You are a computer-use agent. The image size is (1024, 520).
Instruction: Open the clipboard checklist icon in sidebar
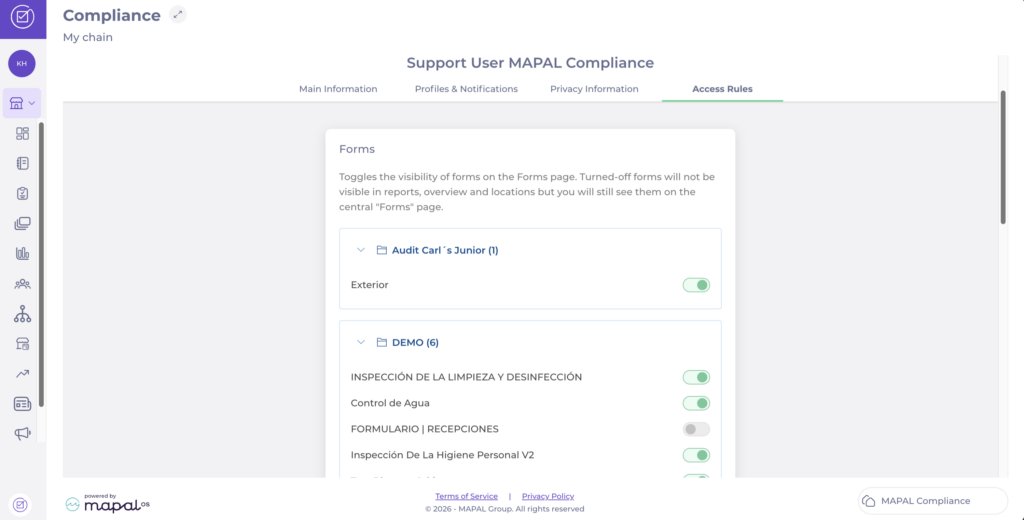23,193
